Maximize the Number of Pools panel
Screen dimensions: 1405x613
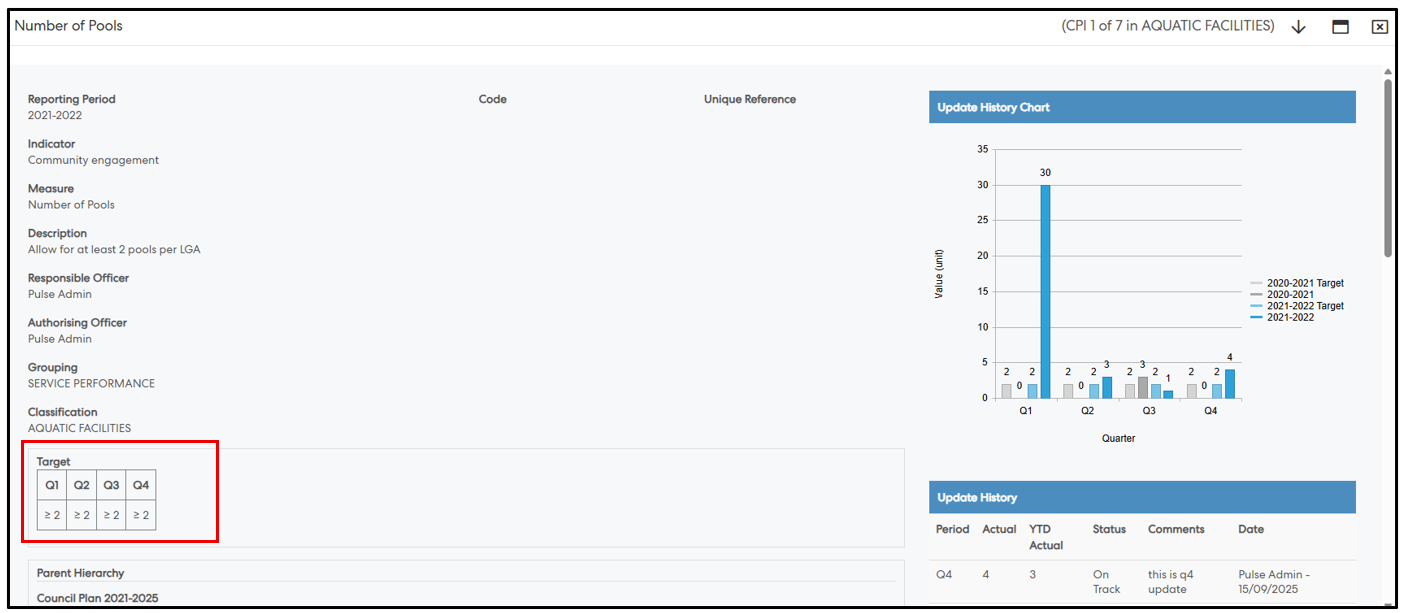(x=1340, y=27)
